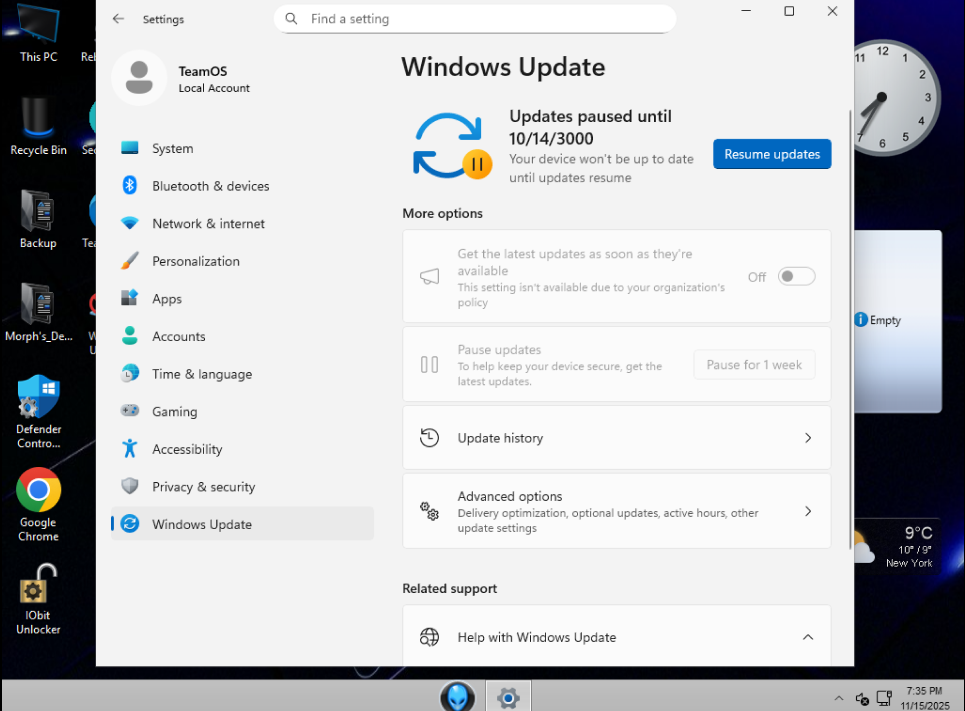Go to Bluetooth & devices
965x711 pixels.
242,186
